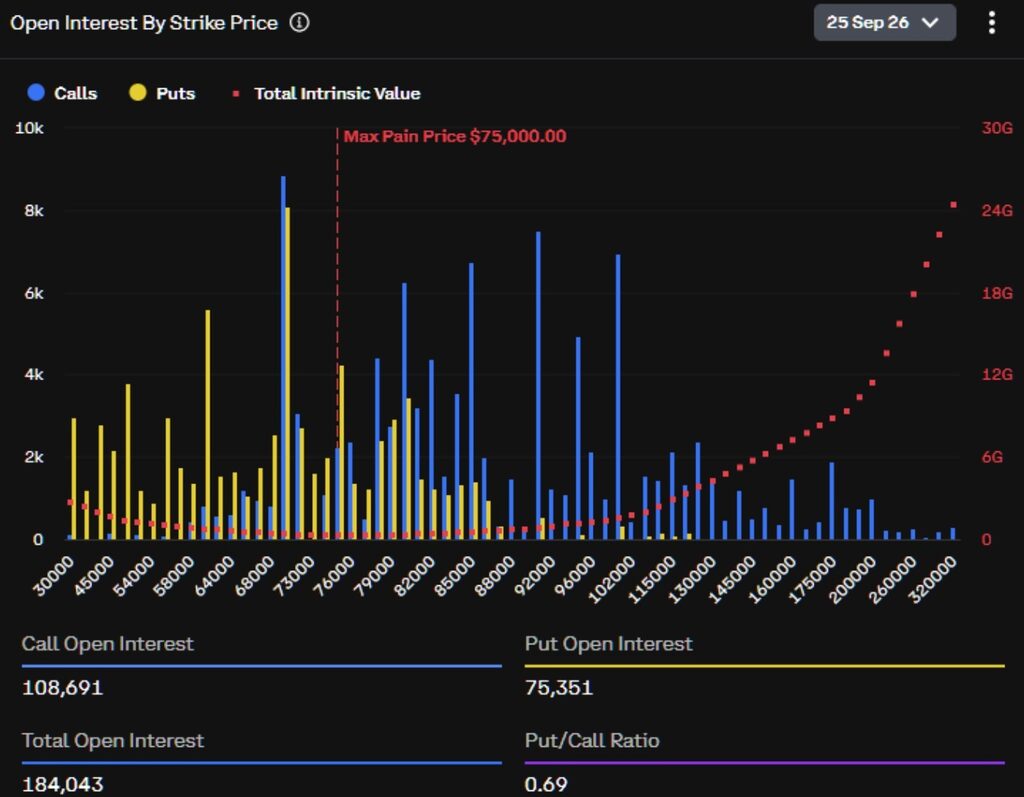Click the info icon beside the chart title
This screenshot has height=797, width=1024.
[x=299, y=23]
